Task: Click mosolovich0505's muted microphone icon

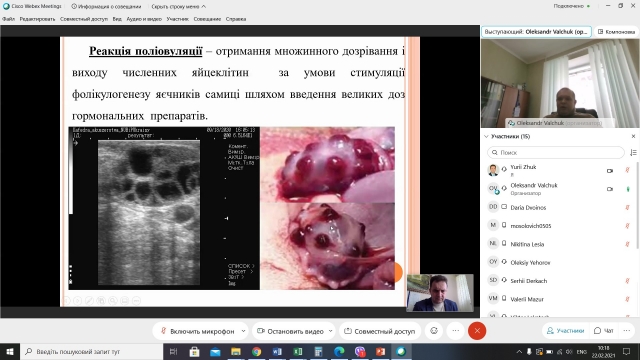Action: pyautogui.click(x=627, y=226)
